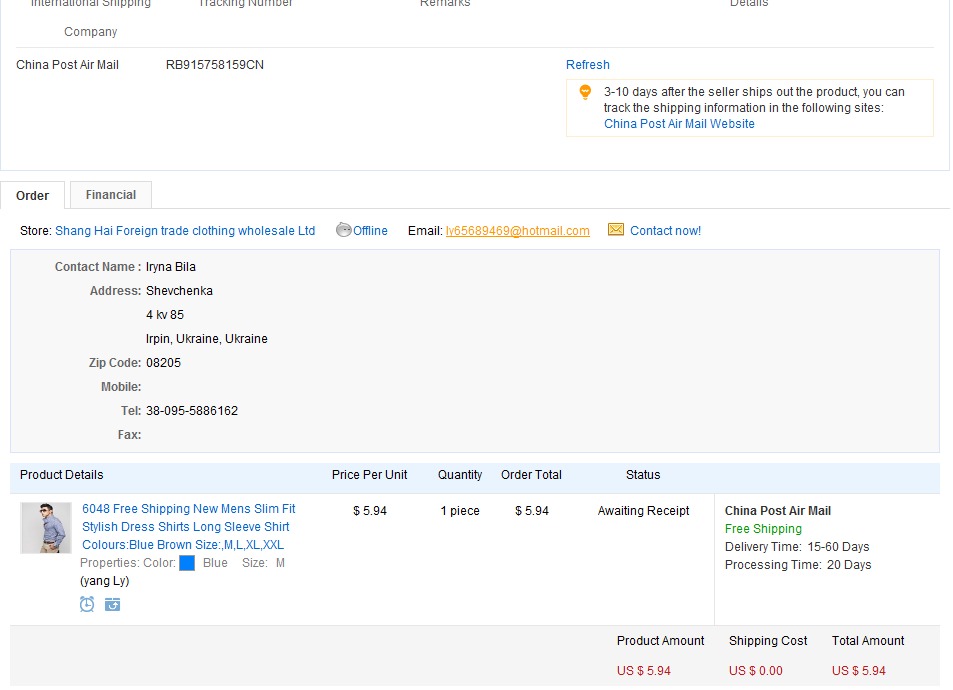The image size is (953, 690).
Task: Click the Offline chat status icon
Action: [x=344, y=230]
